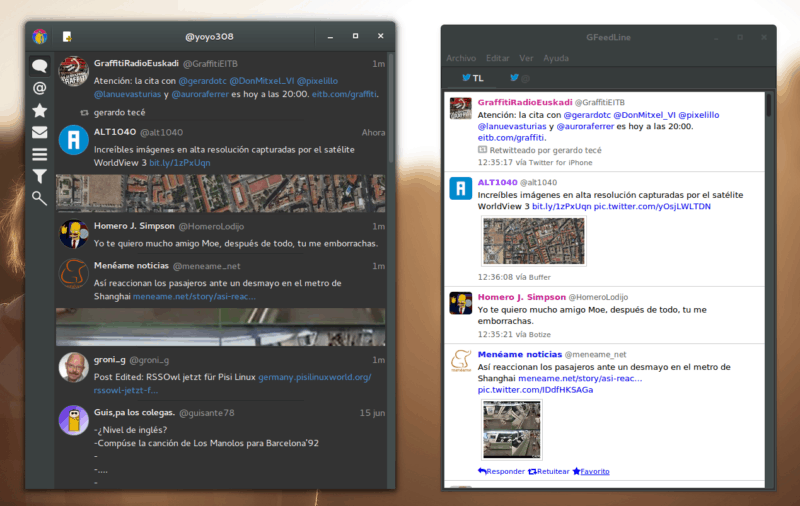The image size is (800, 506).
Task: Open the lists icon in the sidebar
Action: coord(40,154)
